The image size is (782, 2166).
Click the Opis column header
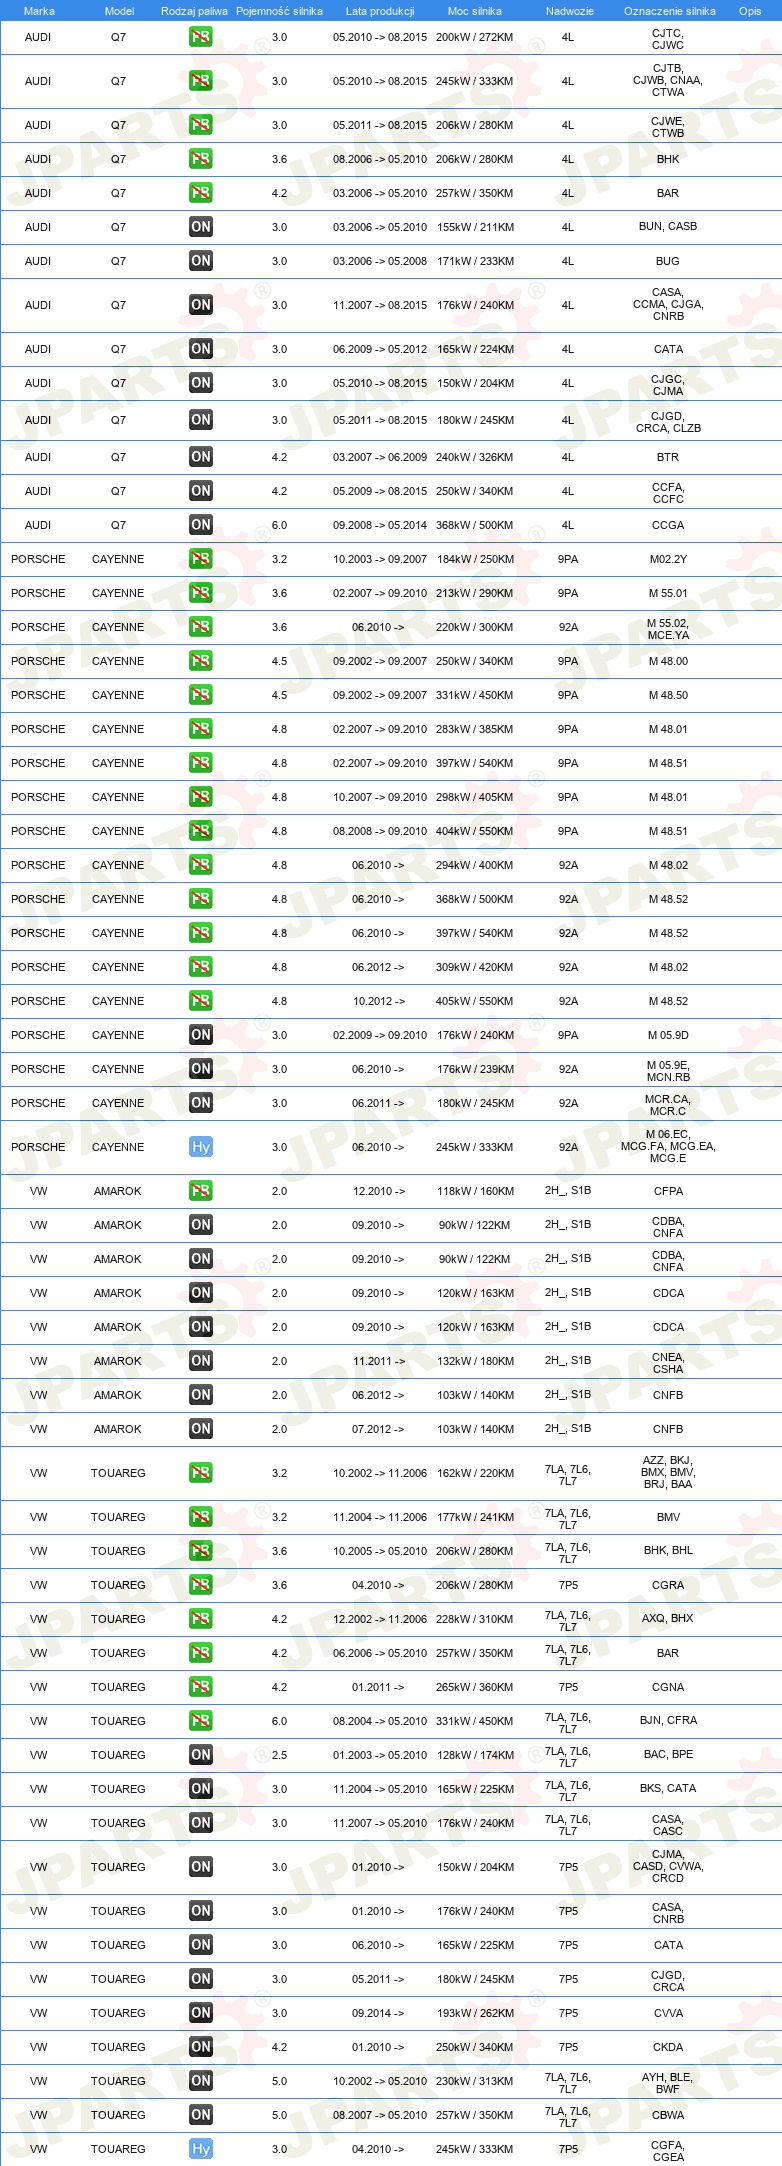click(x=750, y=11)
